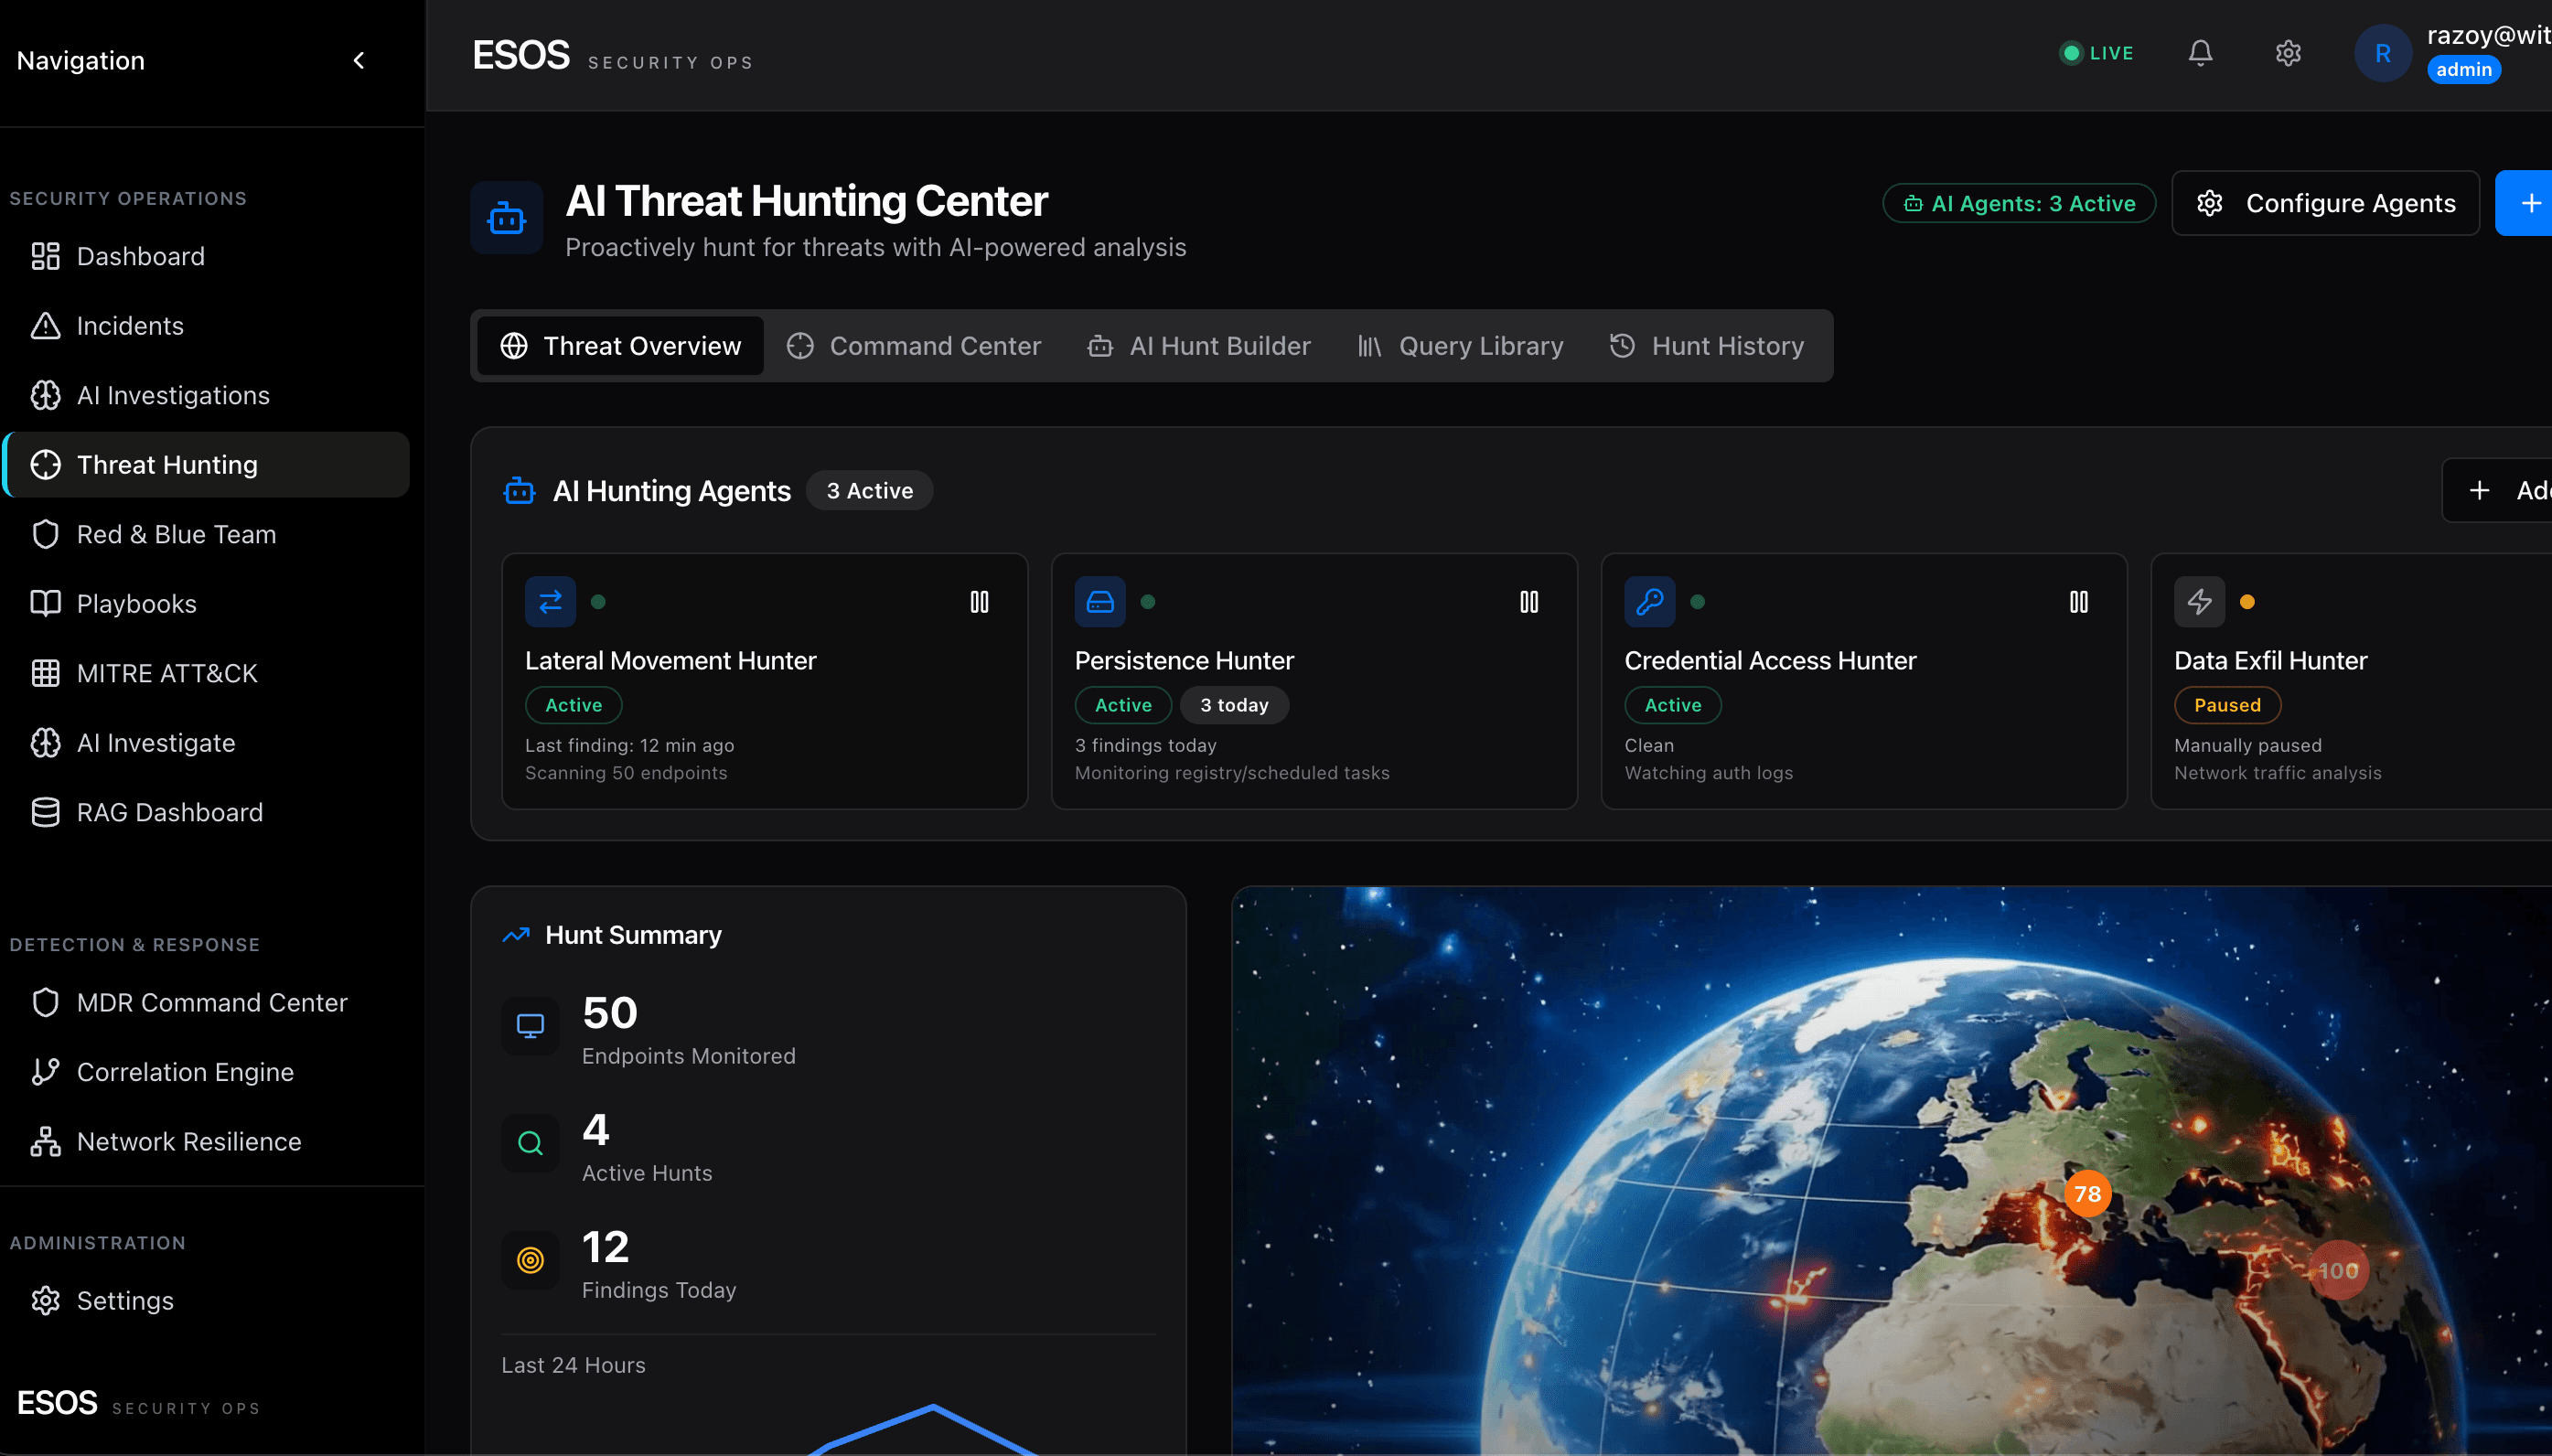2552x1456 pixels.
Task: Click Monitoring registry/scheduled tasks text
Action: click(1232, 773)
